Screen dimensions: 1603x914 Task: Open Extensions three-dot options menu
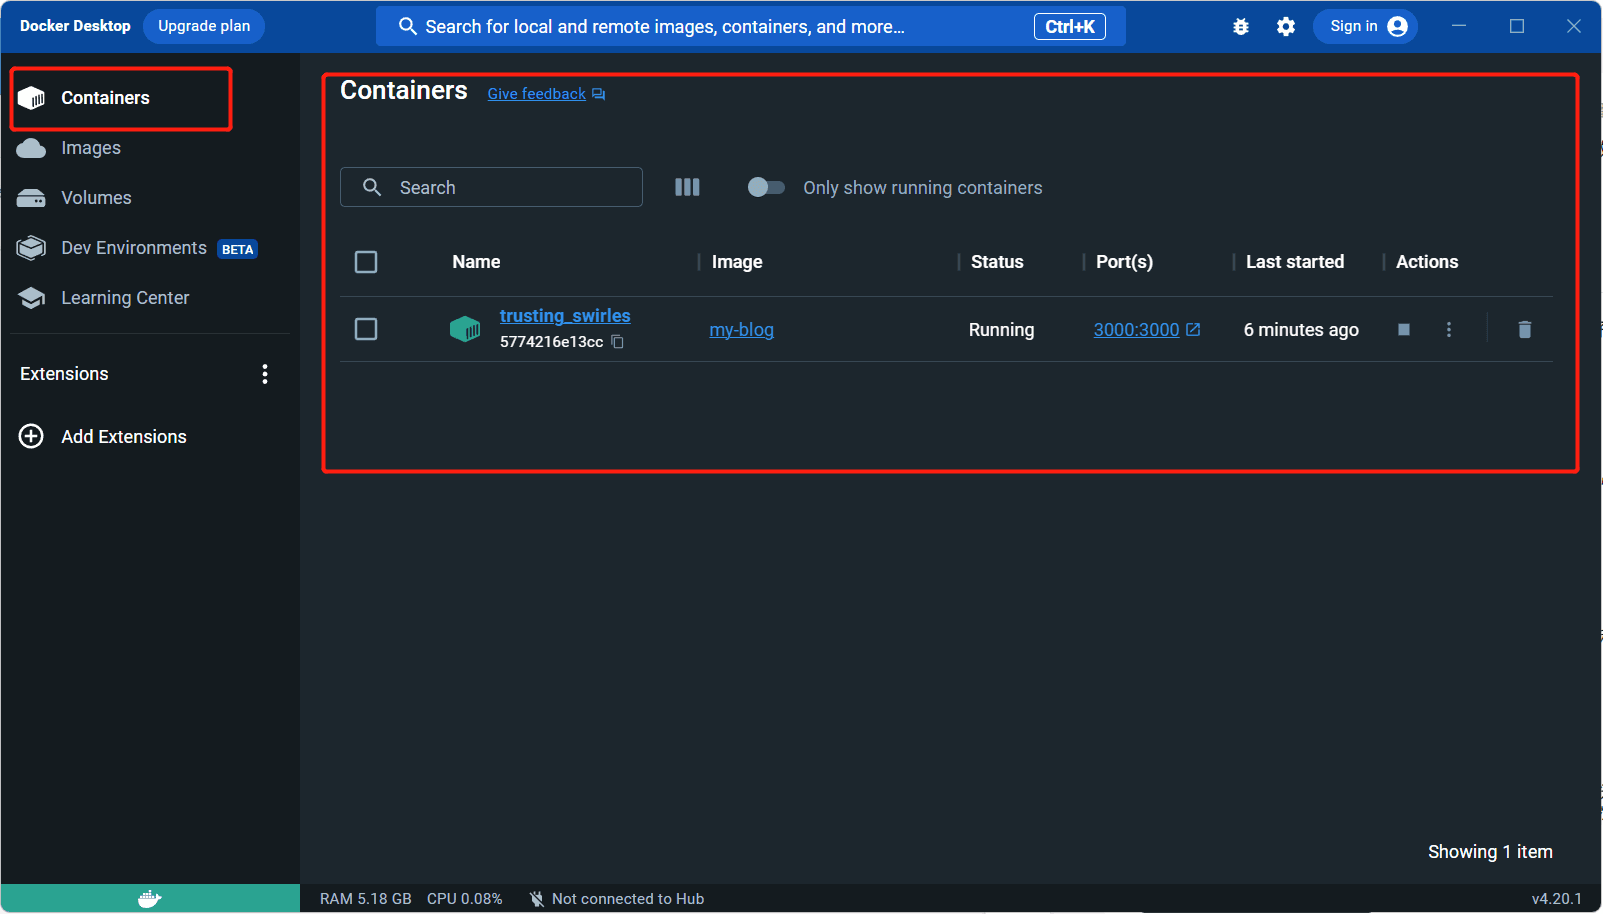[265, 374]
